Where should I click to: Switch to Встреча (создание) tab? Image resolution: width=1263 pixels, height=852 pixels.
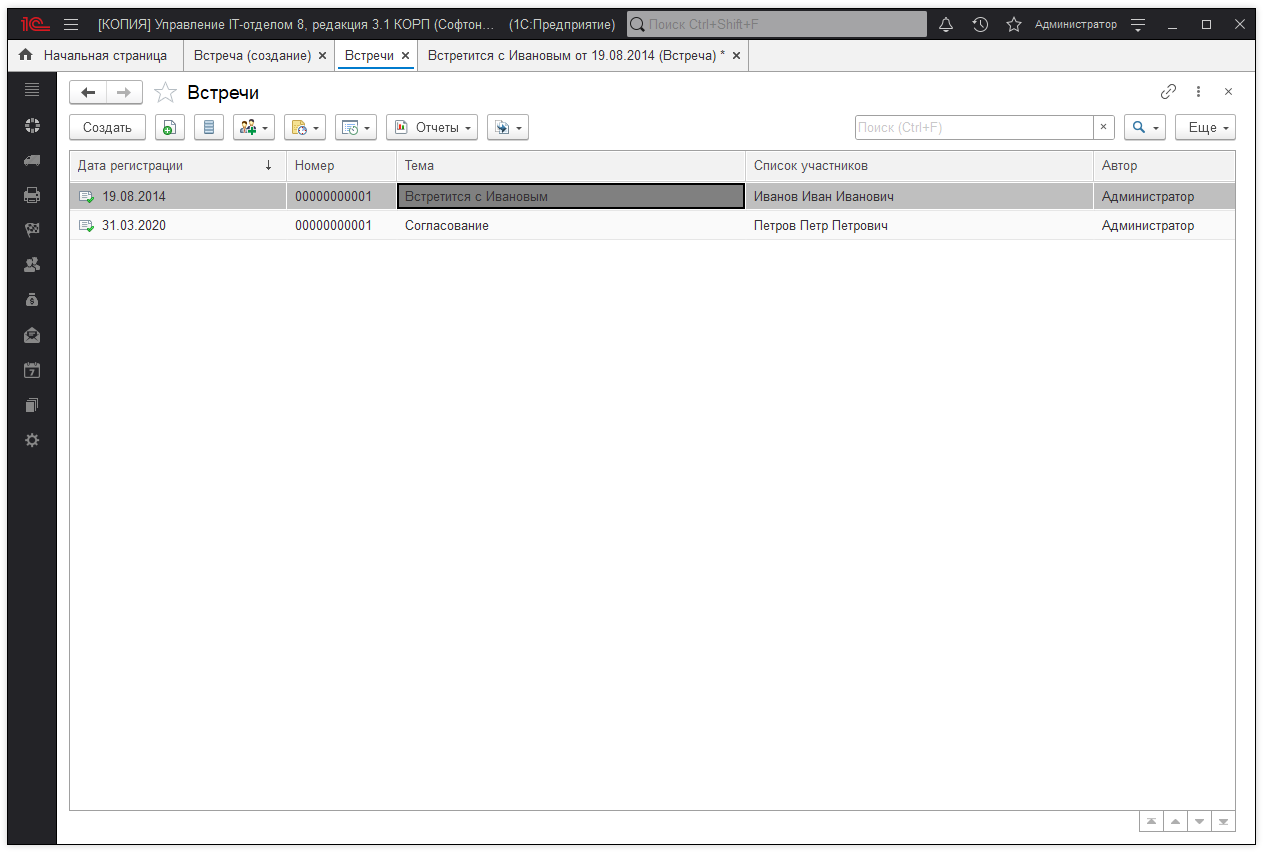252,56
